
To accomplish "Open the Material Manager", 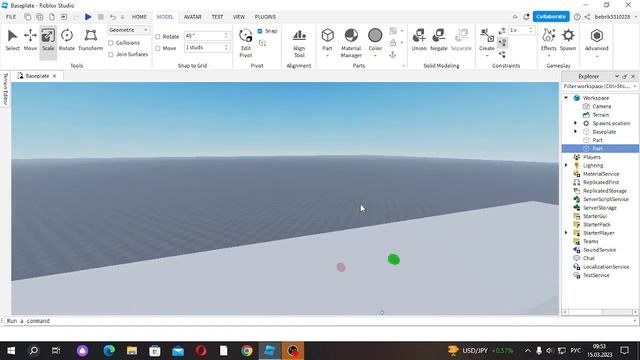I will click(351, 43).
